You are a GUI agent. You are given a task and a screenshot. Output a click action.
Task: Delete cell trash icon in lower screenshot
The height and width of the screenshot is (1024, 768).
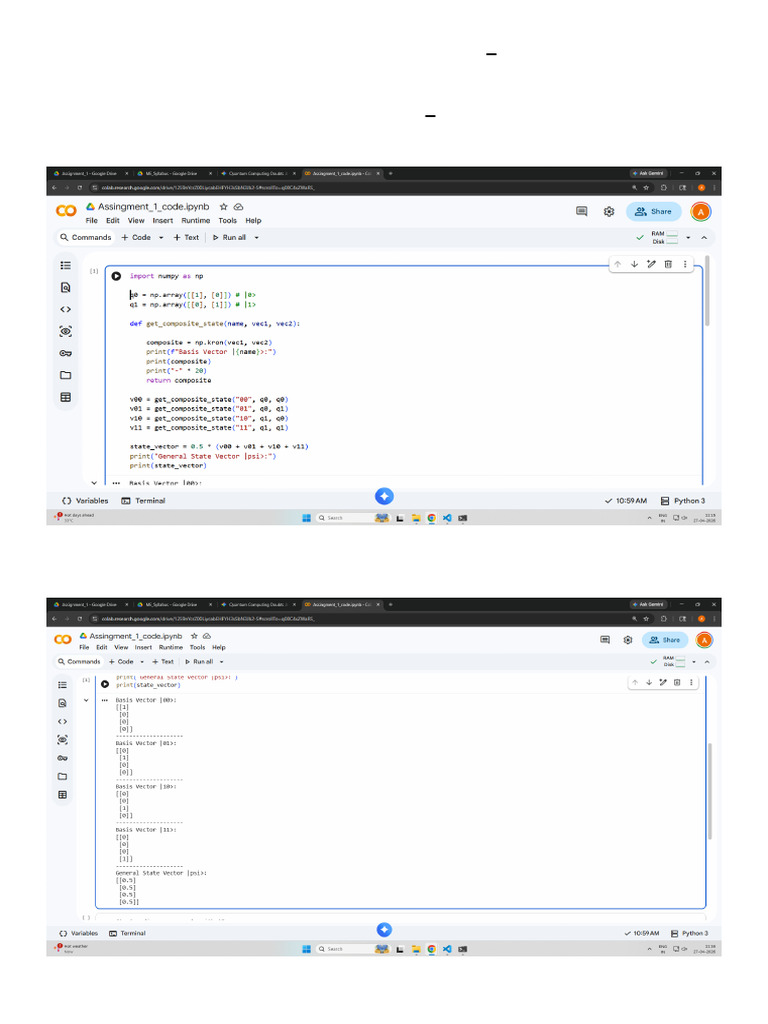(x=677, y=682)
